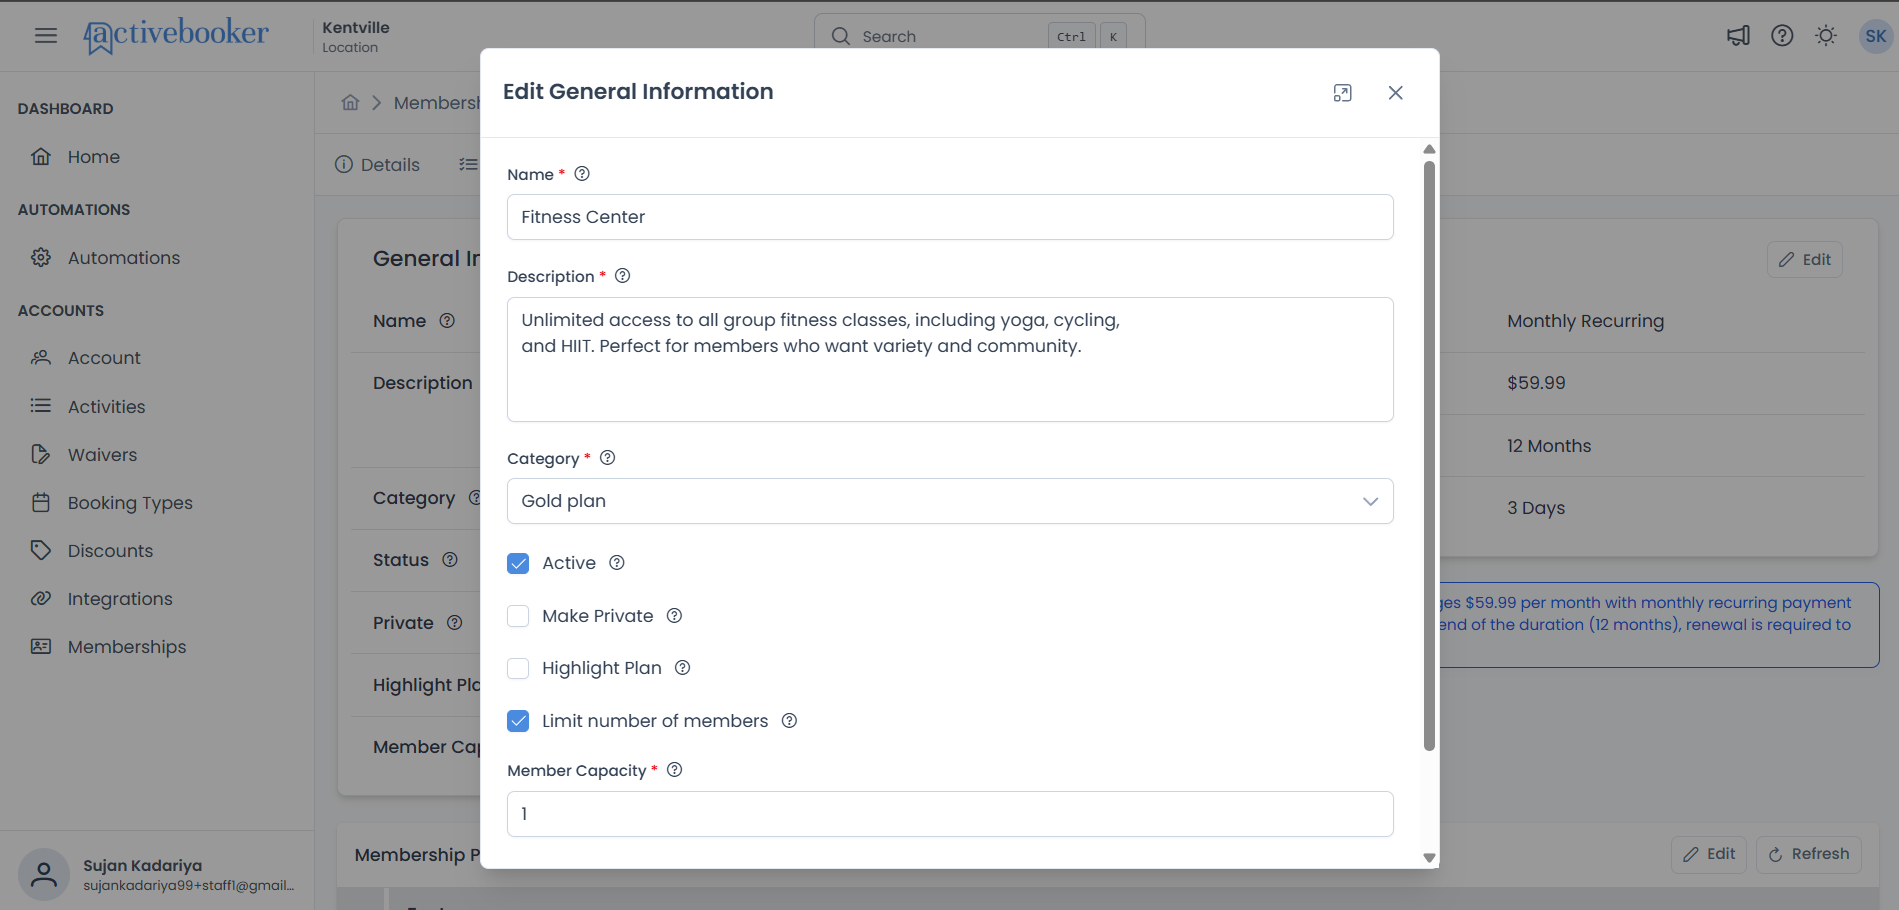Open the announcements megaphone icon
The width and height of the screenshot is (1899, 910).
(1738, 36)
